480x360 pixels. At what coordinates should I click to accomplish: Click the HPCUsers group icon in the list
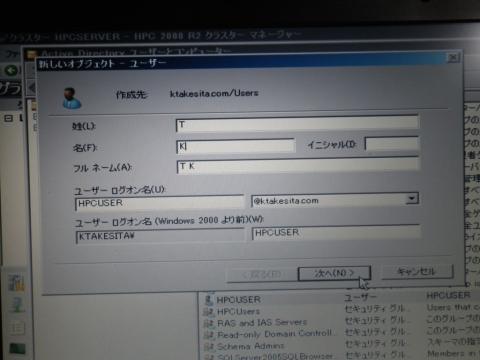pos(209,312)
